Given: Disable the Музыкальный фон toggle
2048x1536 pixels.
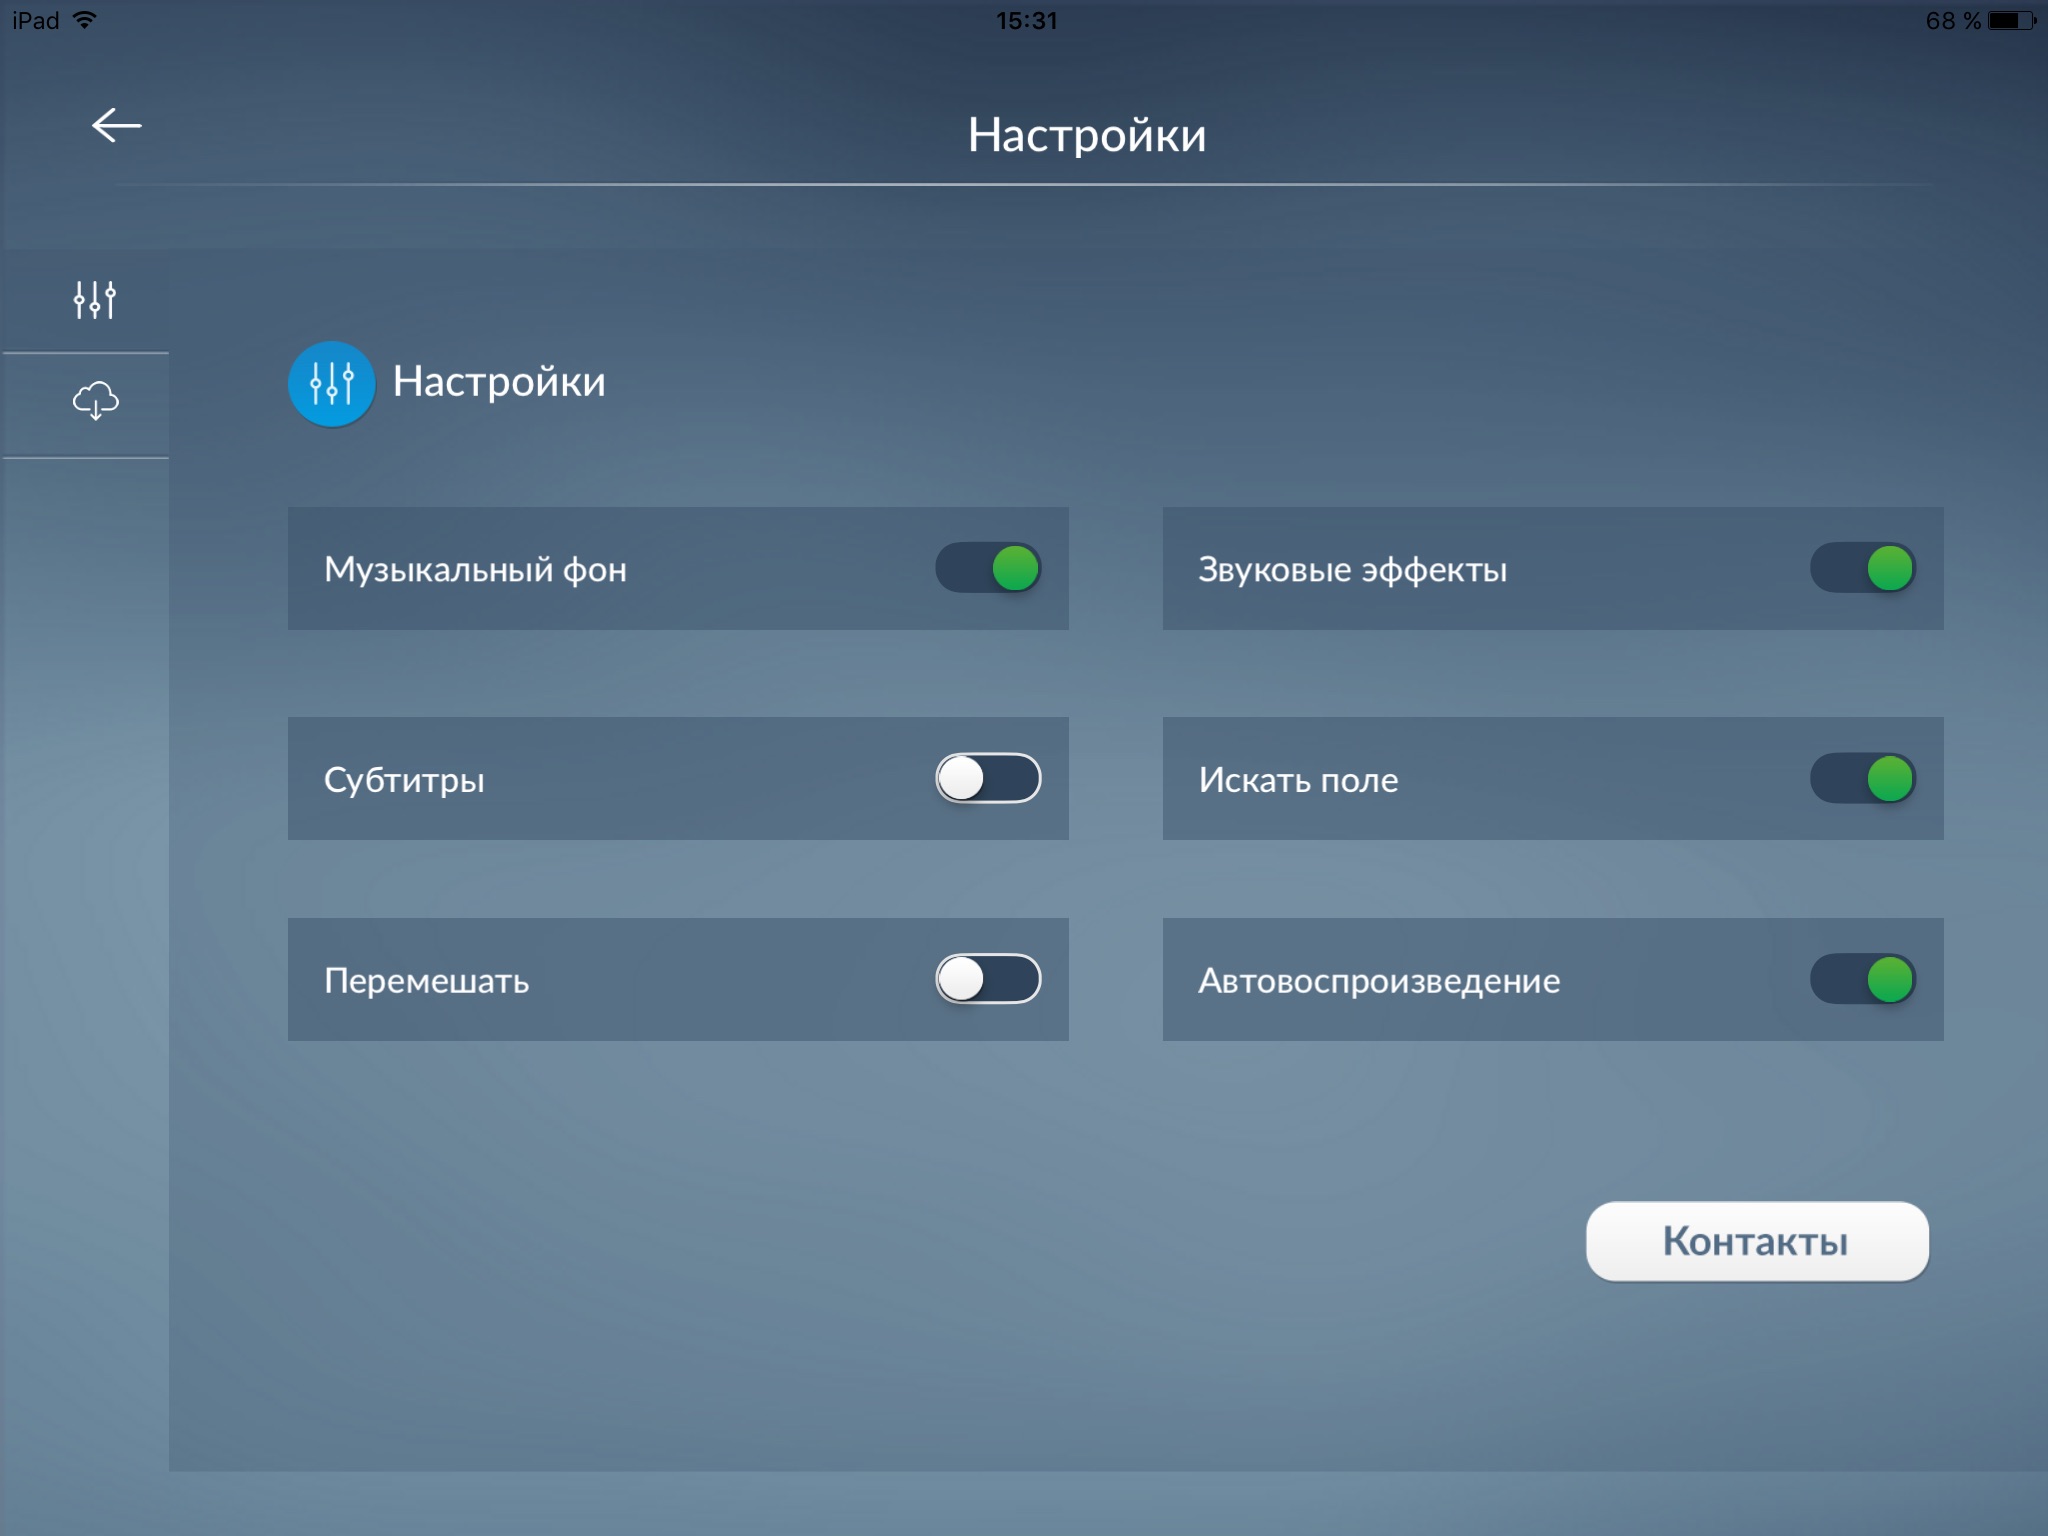Looking at the screenshot, I should [x=988, y=568].
